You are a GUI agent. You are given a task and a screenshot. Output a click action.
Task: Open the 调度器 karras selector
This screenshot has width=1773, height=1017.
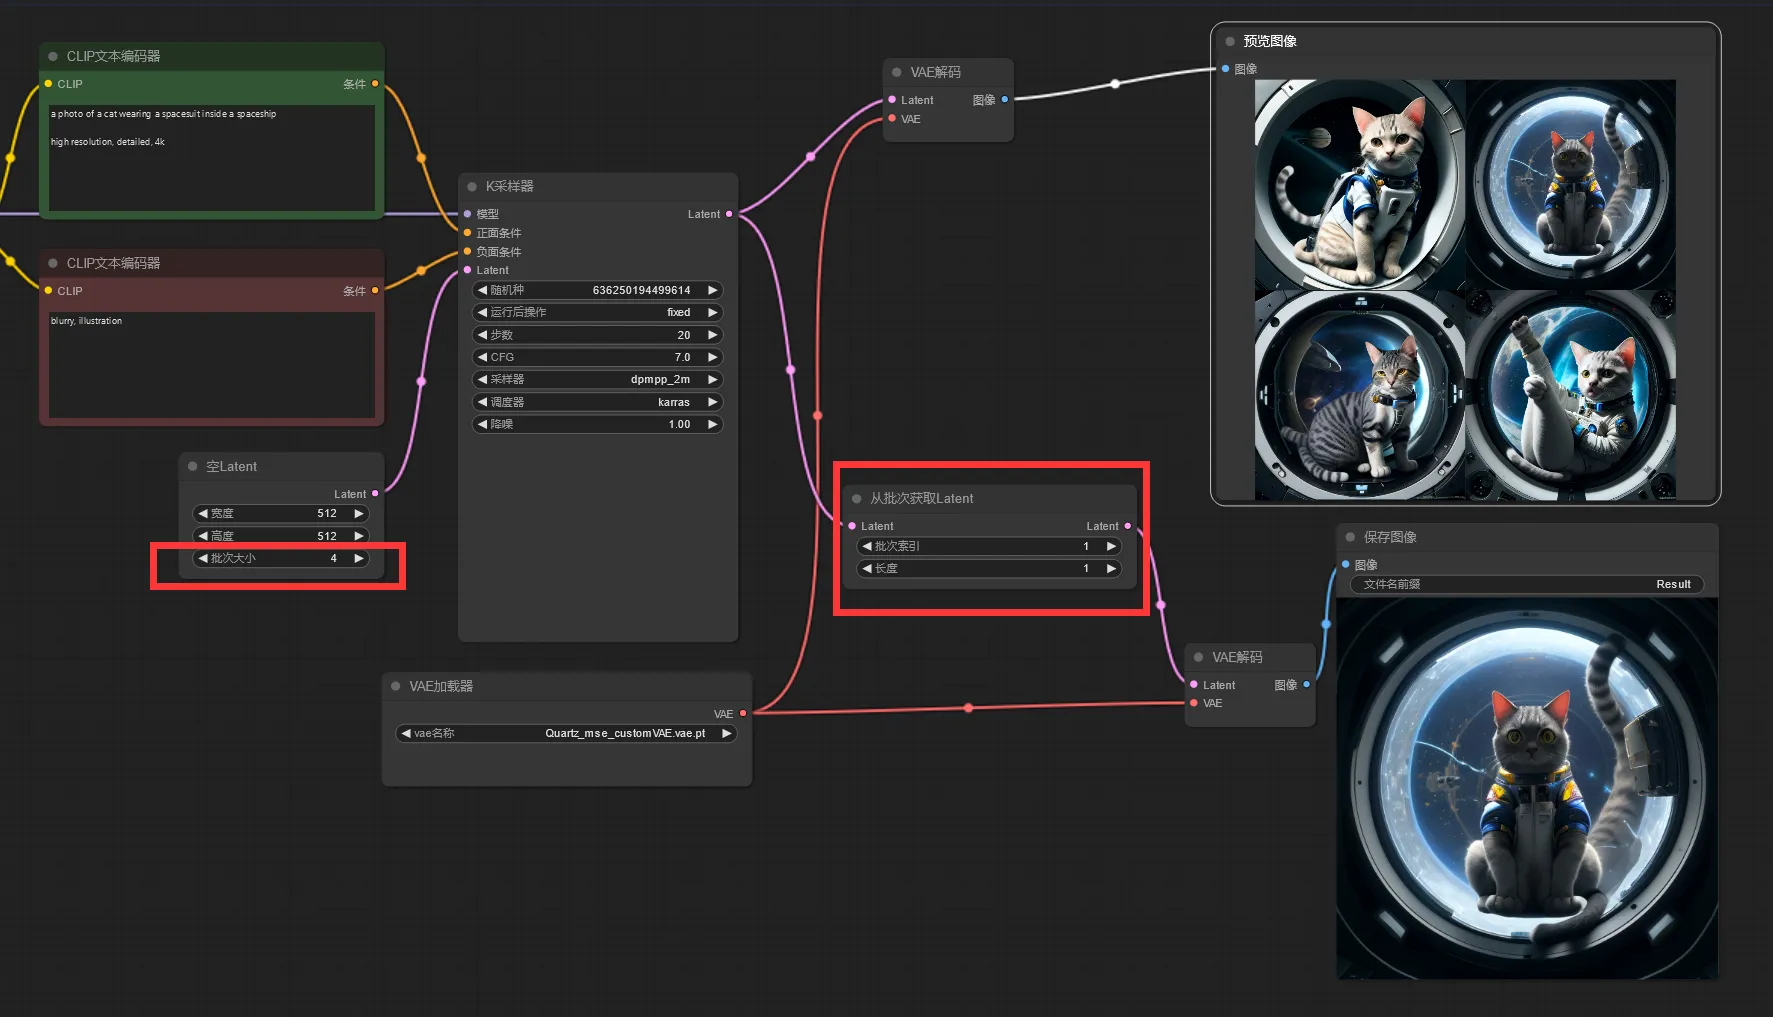(x=598, y=402)
